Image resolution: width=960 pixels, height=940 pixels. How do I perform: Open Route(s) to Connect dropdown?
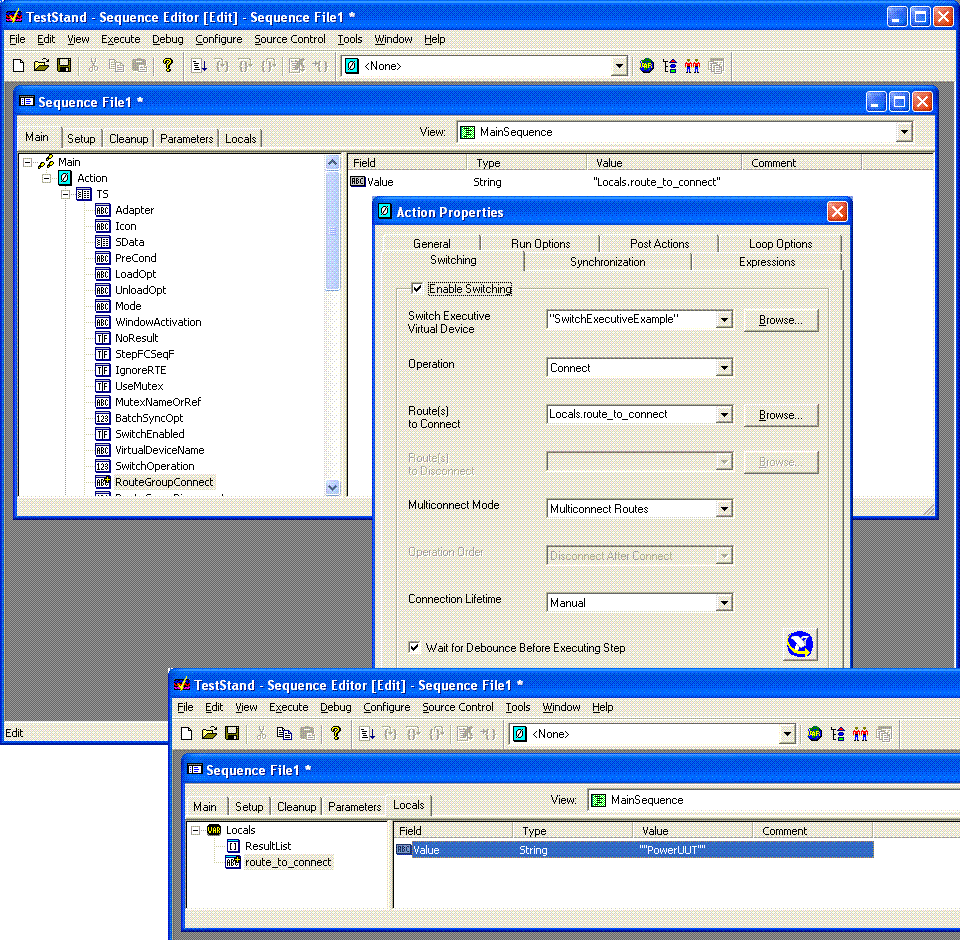(x=724, y=415)
